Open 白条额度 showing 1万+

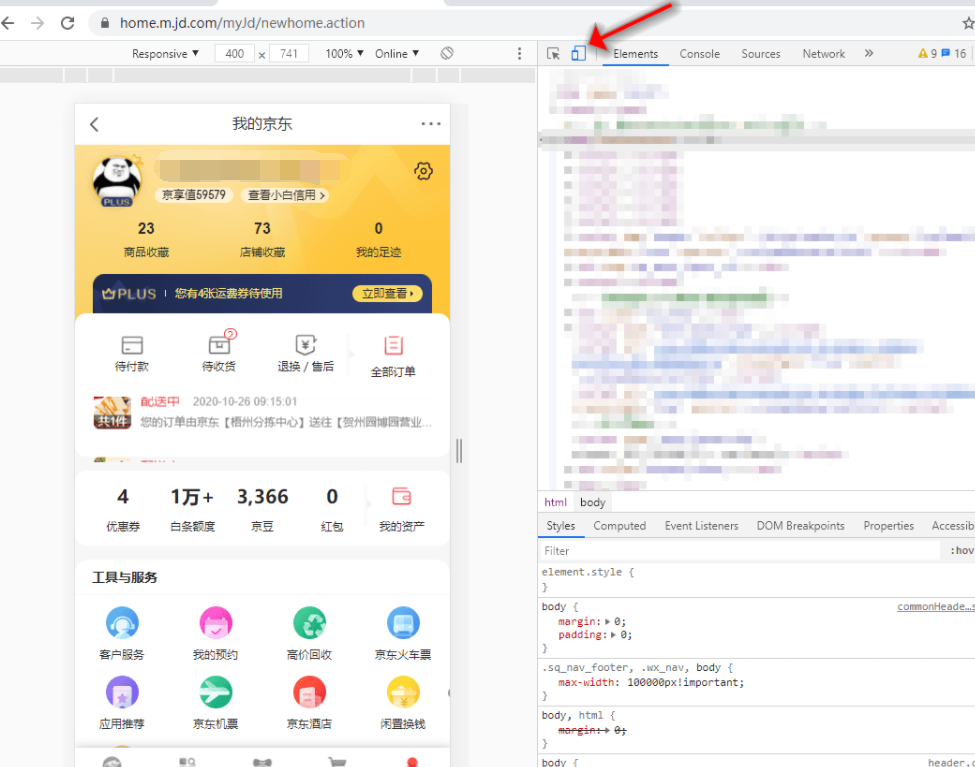[x=193, y=509]
